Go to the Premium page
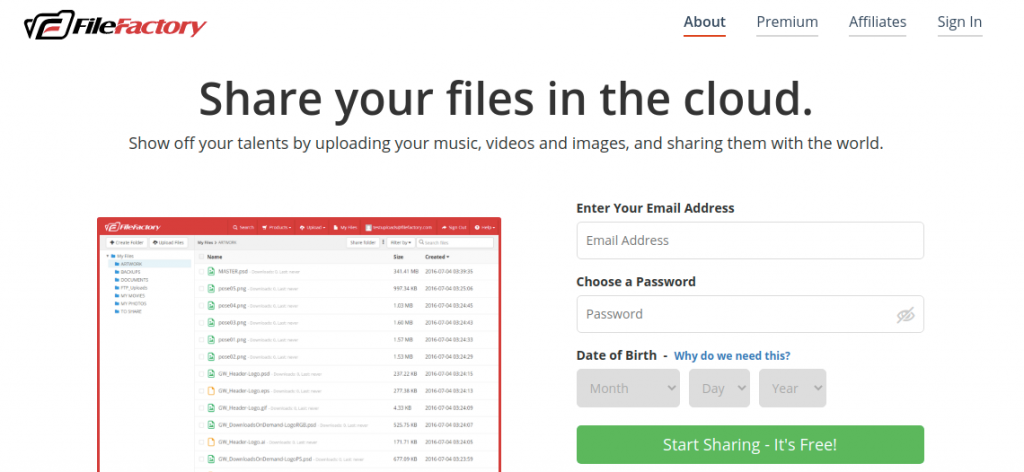The width and height of the screenshot is (1024, 472). [x=787, y=22]
